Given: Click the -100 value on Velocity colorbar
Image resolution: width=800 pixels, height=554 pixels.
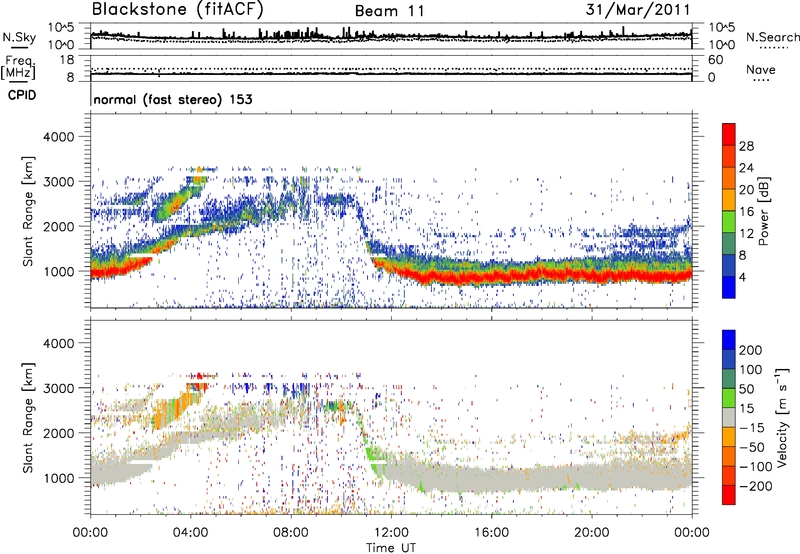Looking at the screenshot, I should [755, 467].
